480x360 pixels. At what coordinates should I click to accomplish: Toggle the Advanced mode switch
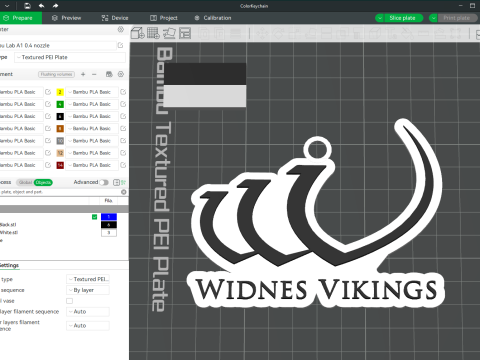(104, 182)
